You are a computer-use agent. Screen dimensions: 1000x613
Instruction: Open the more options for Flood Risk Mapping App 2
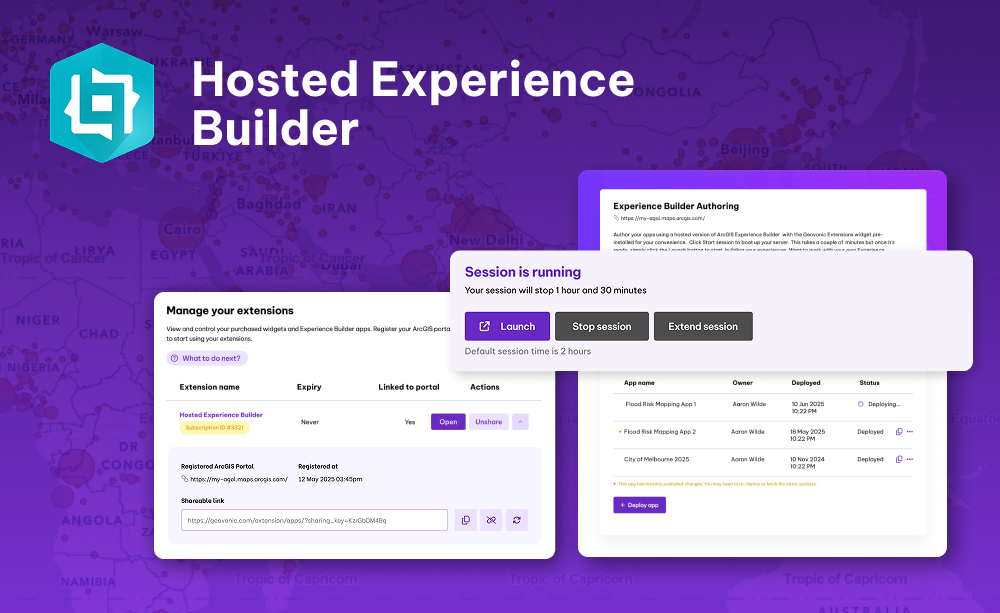909,432
